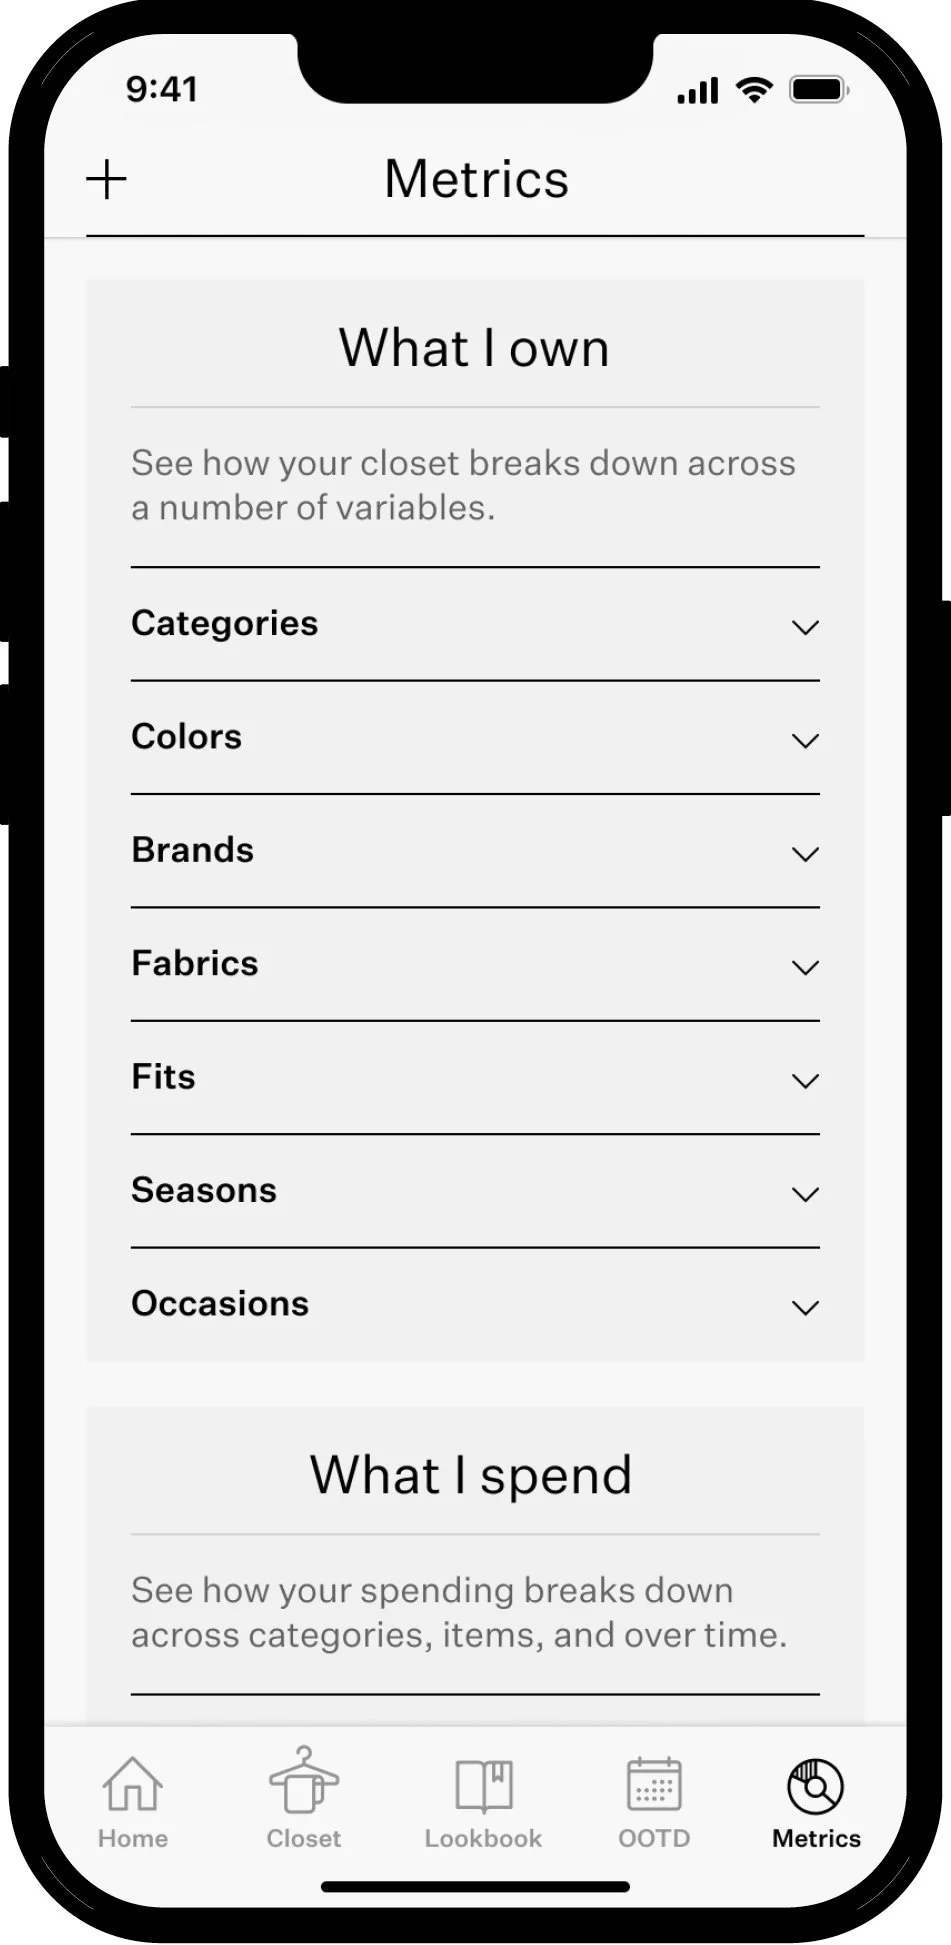Open the Closet hanger icon
This screenshot has height=1945, width=951.
click(304, 1780)
